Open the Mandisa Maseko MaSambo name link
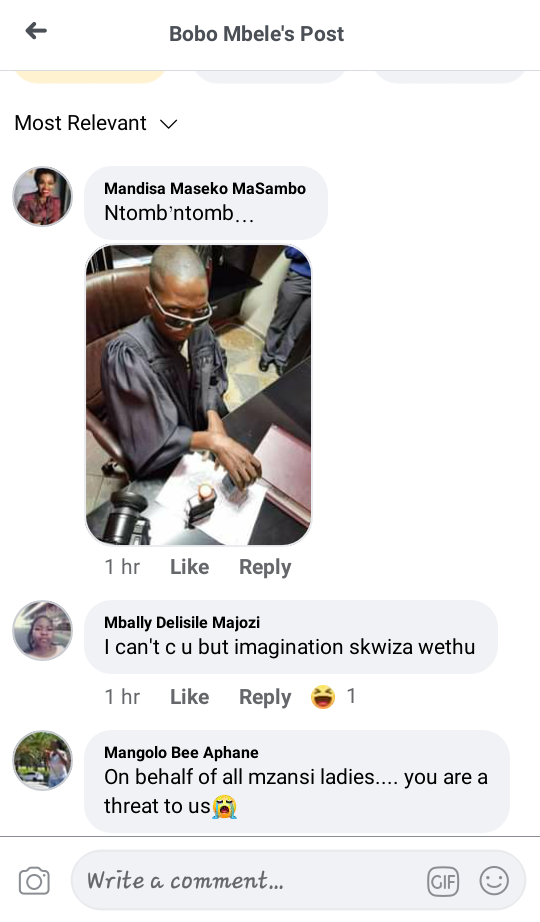Image resolution: width=540 pixels, height=922 pixels. tap(205, 188)
